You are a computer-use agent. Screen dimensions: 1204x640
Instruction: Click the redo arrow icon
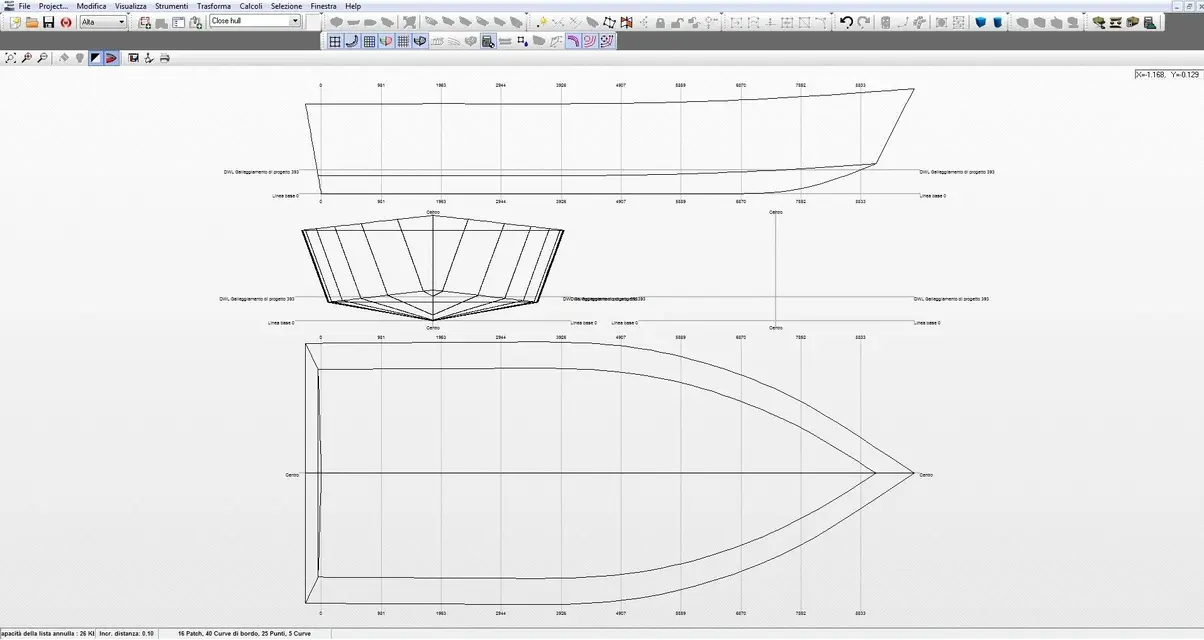[x=863, y=22]
